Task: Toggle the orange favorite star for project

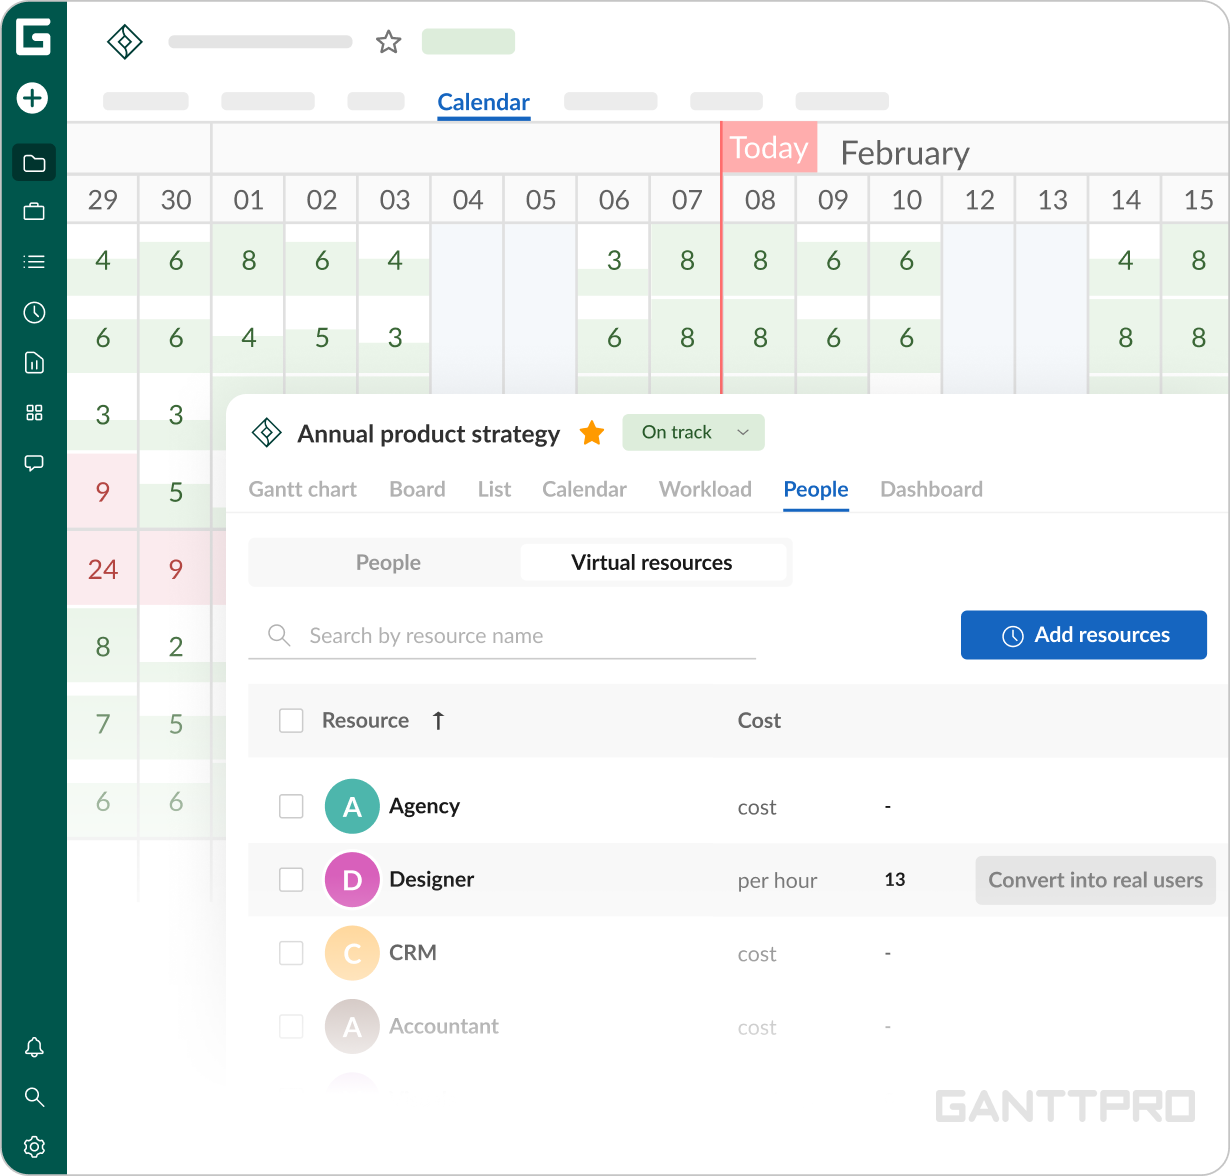Action: coord(592,433)
